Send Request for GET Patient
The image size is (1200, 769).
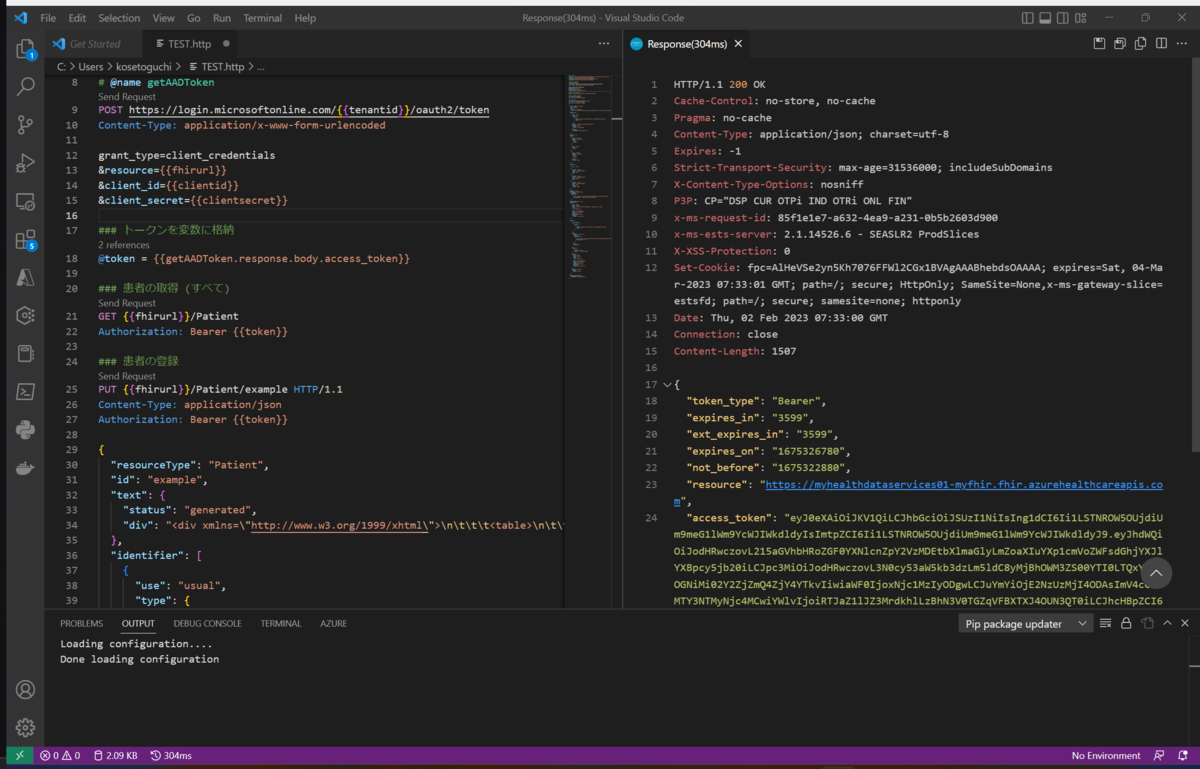click(x=127, y=303)
